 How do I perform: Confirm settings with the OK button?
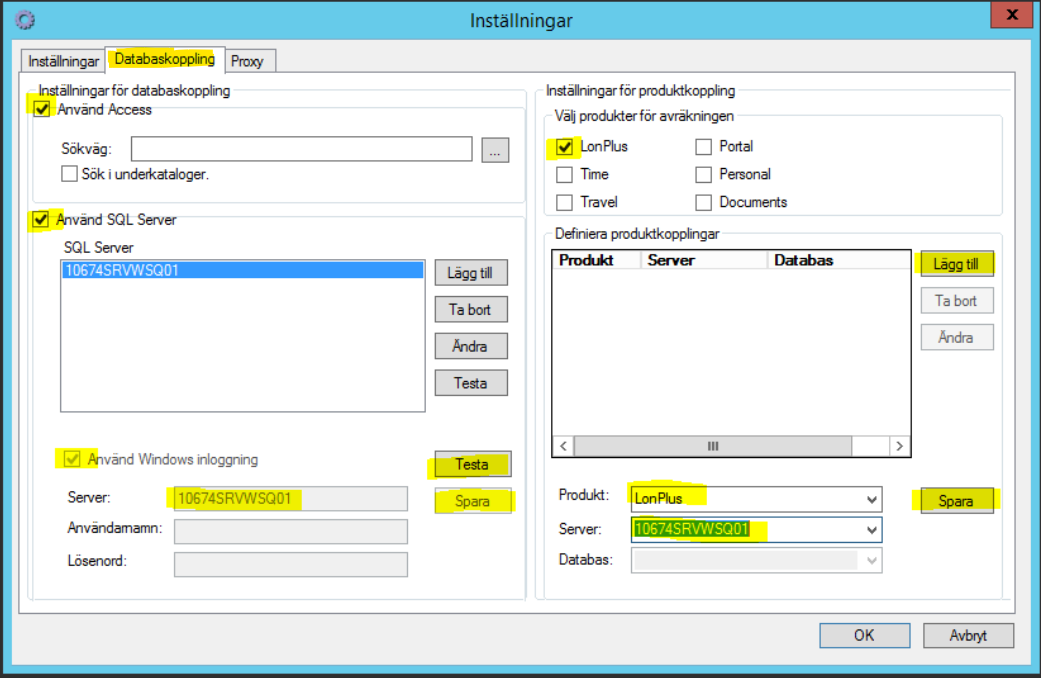point(864,635)
